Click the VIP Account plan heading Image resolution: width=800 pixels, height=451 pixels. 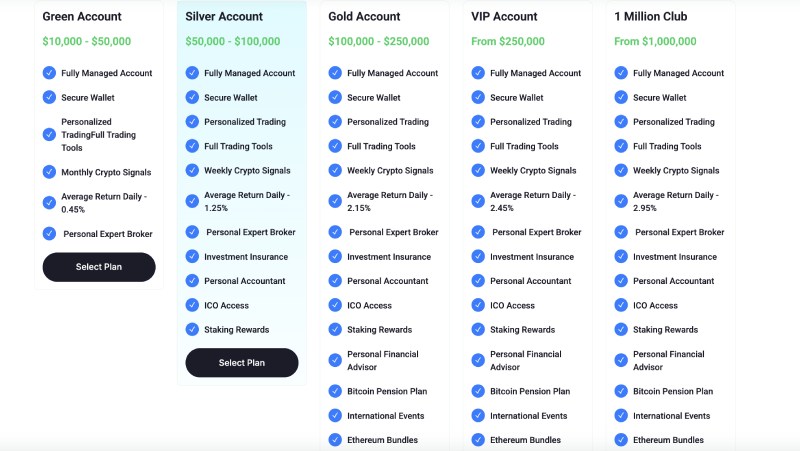[504, 17]
